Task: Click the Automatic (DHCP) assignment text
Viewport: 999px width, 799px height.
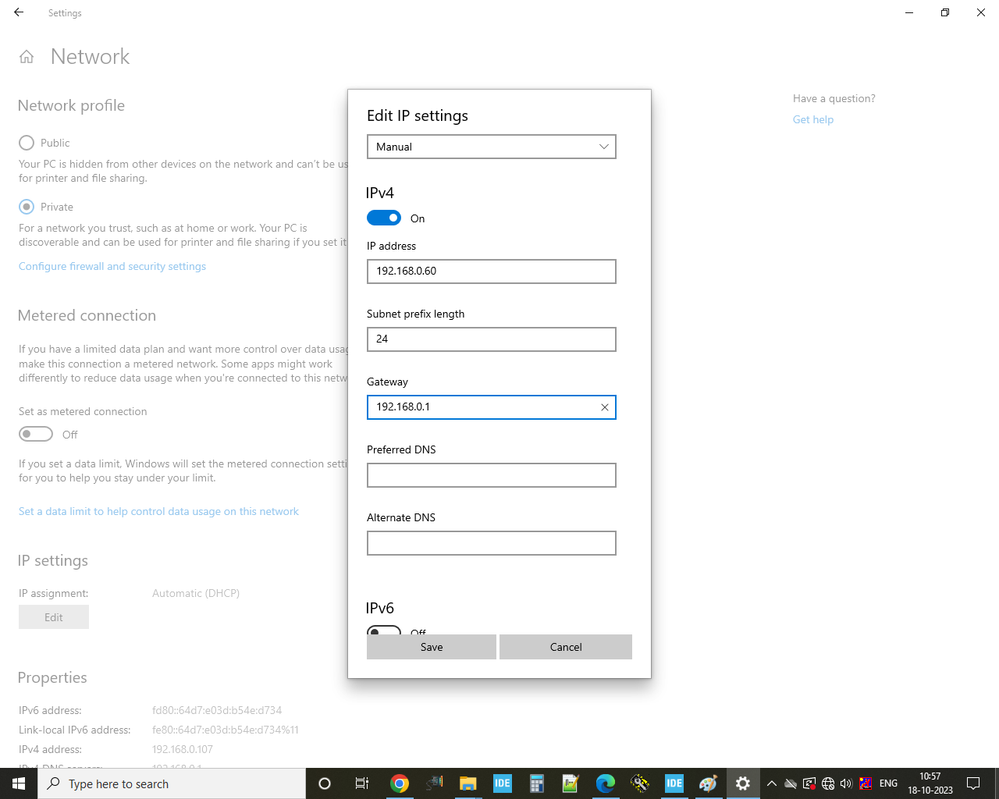Action: click(x=196, y=593)
